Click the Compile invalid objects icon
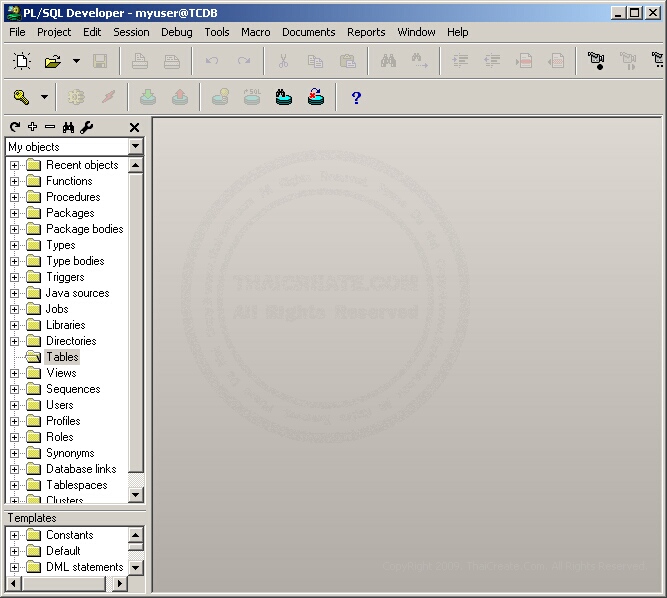The width and height of the screenshot is (667, 598). pyautogui.click(x=316, y=97)
